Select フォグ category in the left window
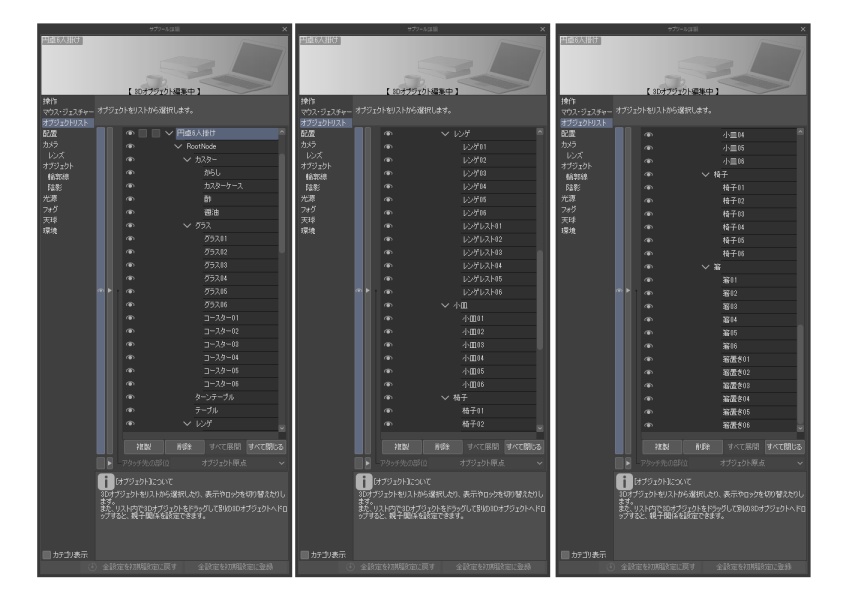This screenshot has width=847, height=600. click(x=50, y=209)
